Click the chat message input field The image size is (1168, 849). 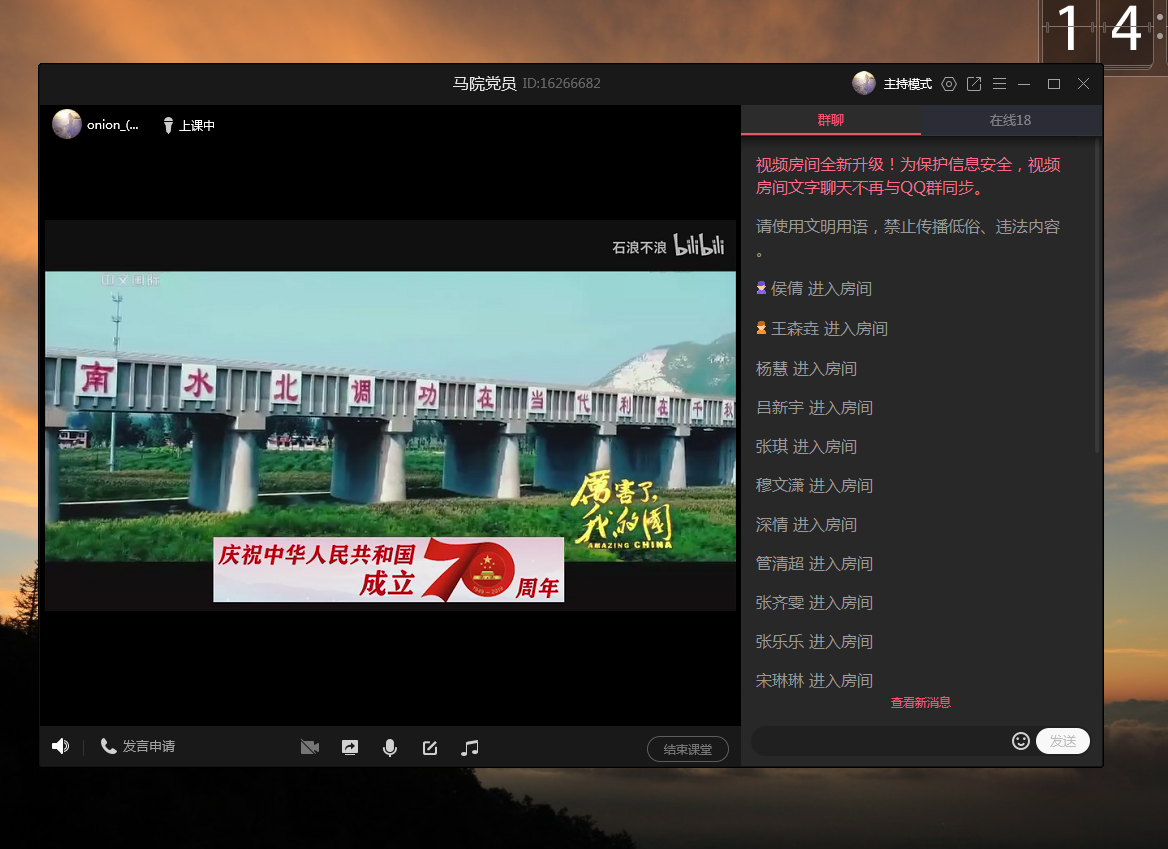(x=880, y=741)
